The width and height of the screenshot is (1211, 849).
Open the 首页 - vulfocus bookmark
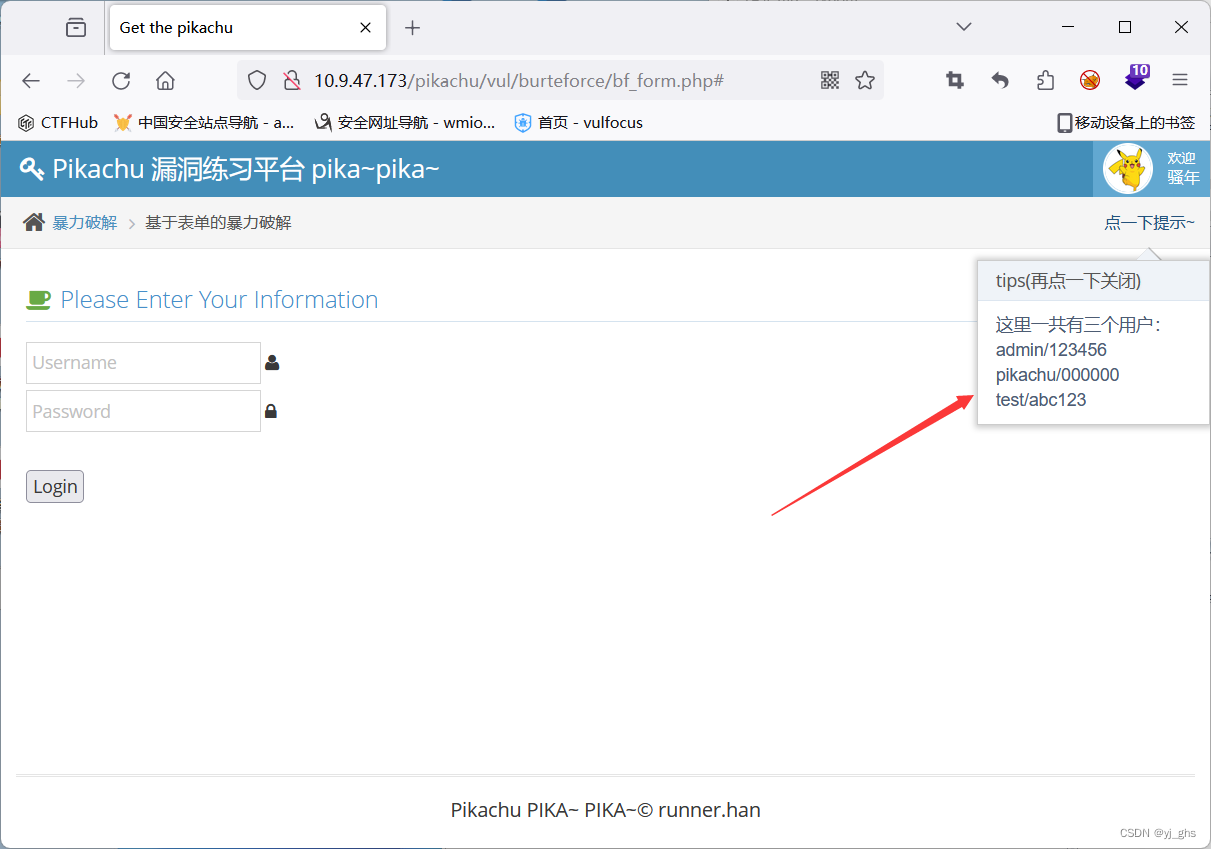click(578, 123)
